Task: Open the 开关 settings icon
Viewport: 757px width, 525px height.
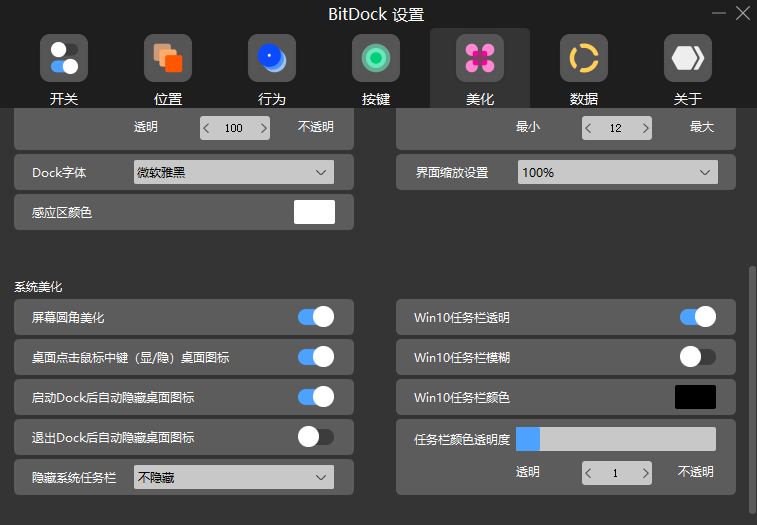Action: 64,58
